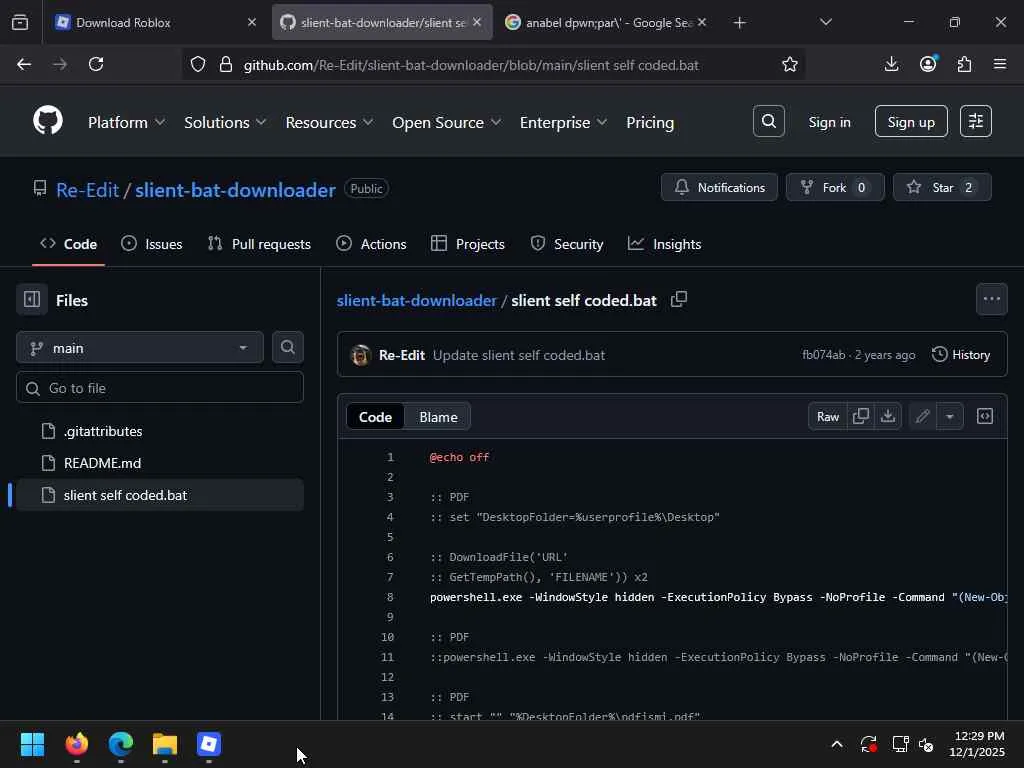The image size is (1024, 768).
Task: Show hidden system tray icons chevron
Action: coord(837,744)
